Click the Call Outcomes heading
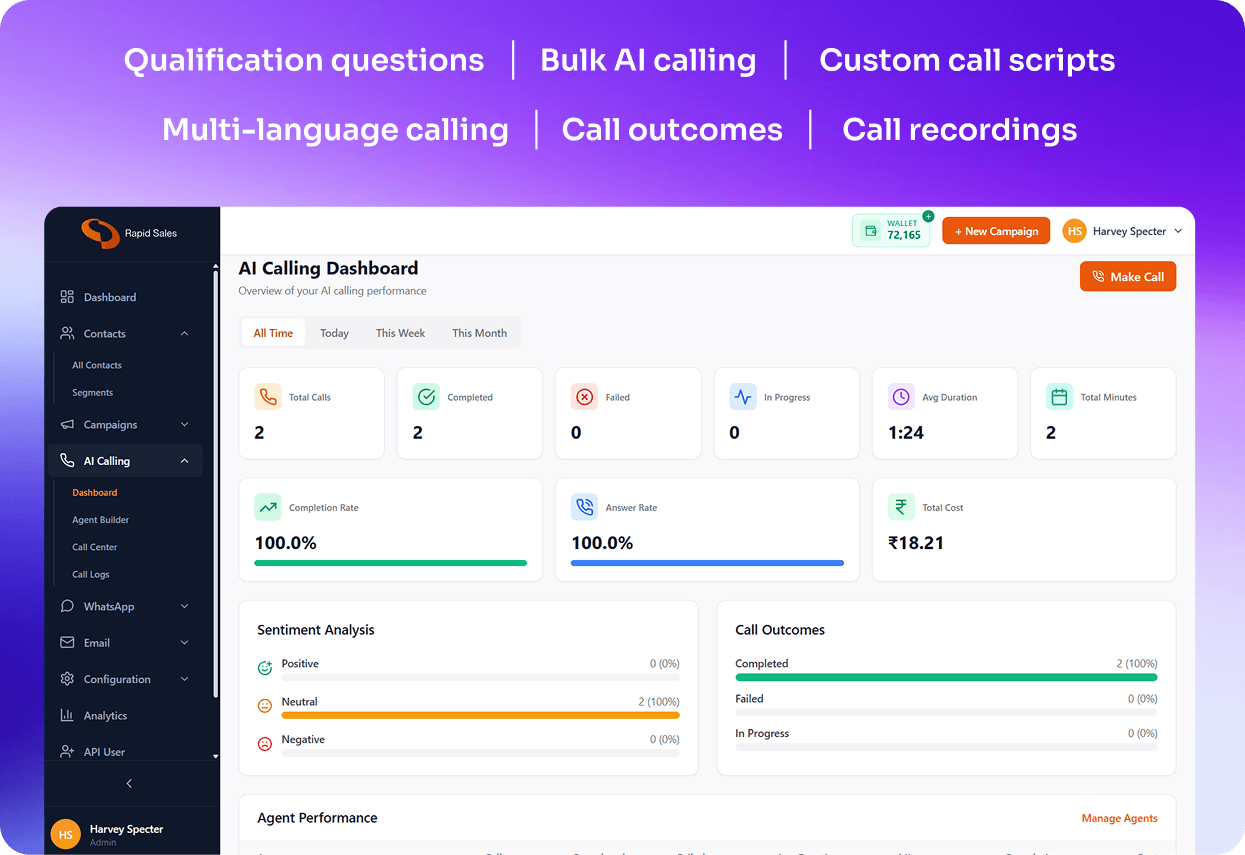The height and width of the screenshot is (855, 1245). pyautogui.click(x=780, y=630)
